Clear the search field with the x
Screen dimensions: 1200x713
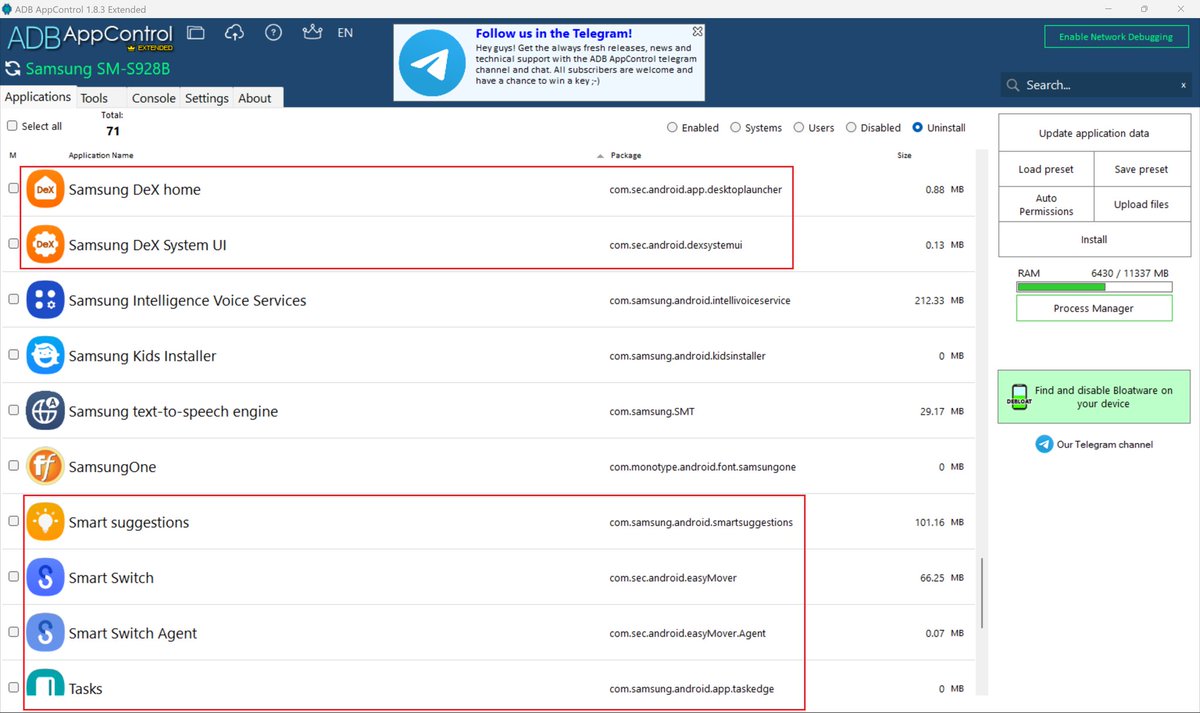[x=1183, y=85]
